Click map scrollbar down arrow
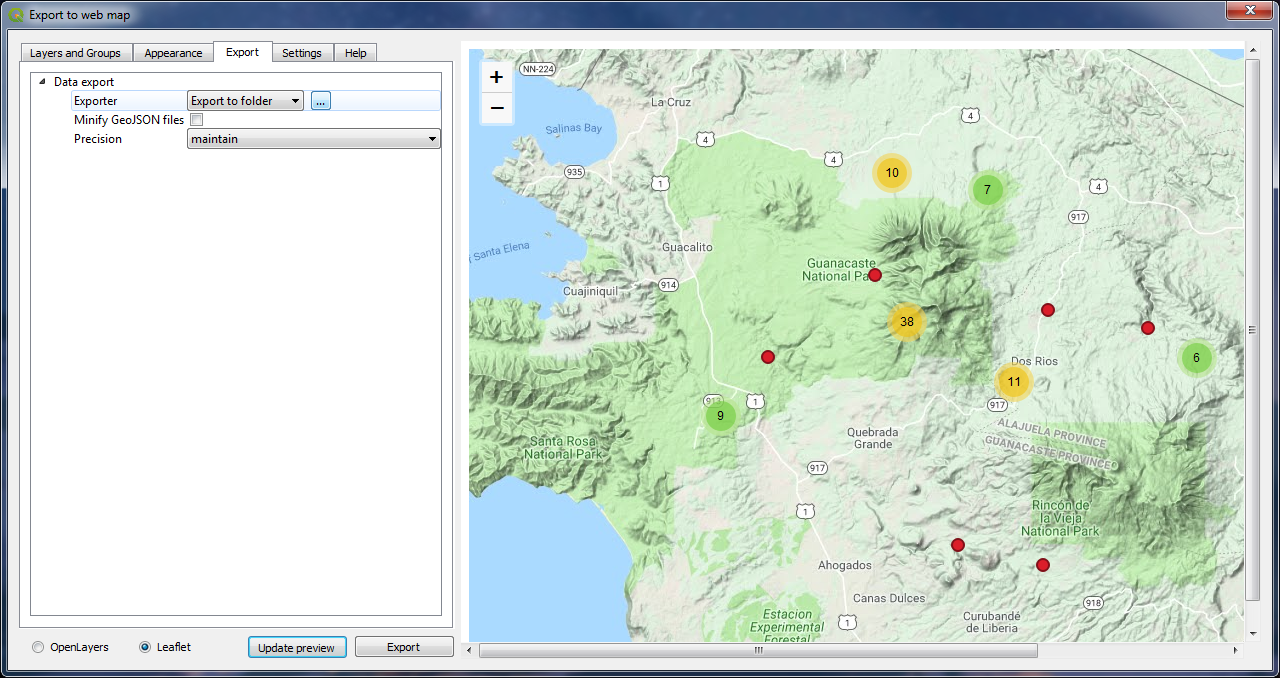 point(1252,634)
